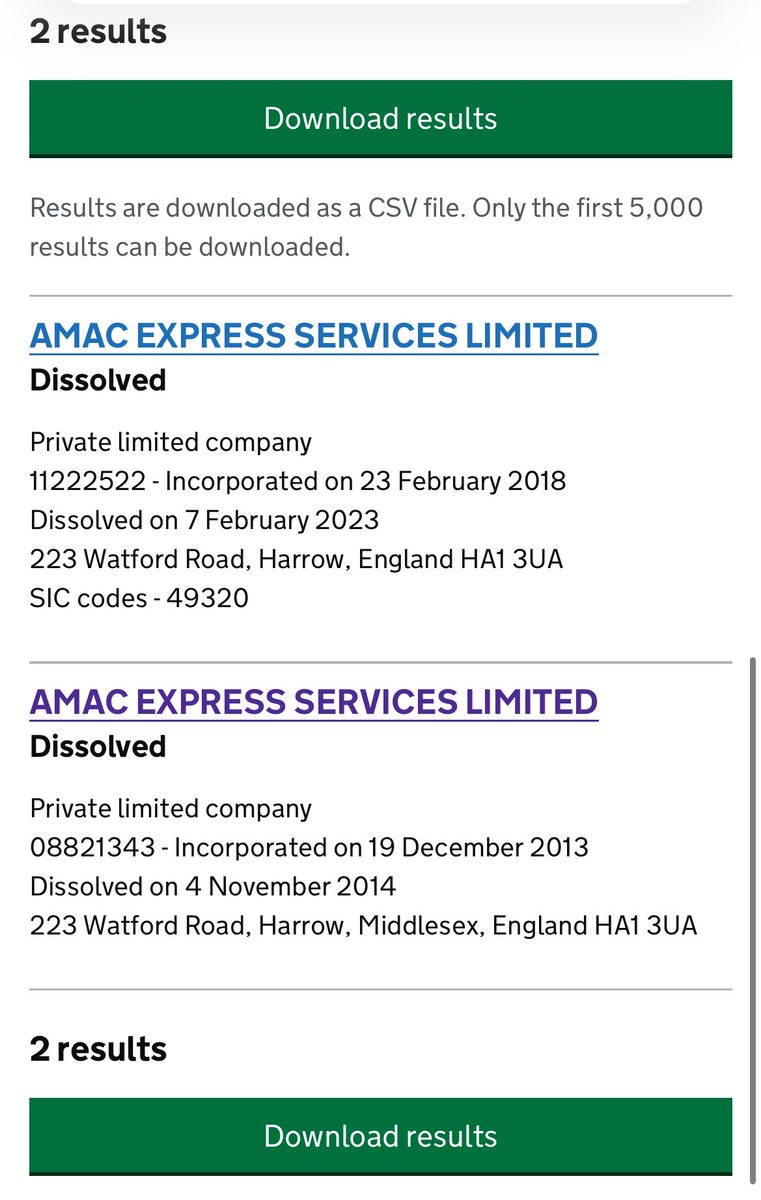Click 'Private limited company' under first result
The image size is (761, 1200).
[171, 442]
